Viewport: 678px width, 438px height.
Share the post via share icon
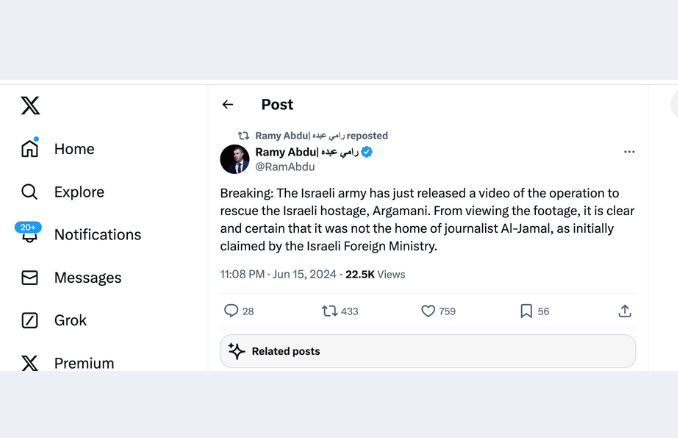pos(625,311)
